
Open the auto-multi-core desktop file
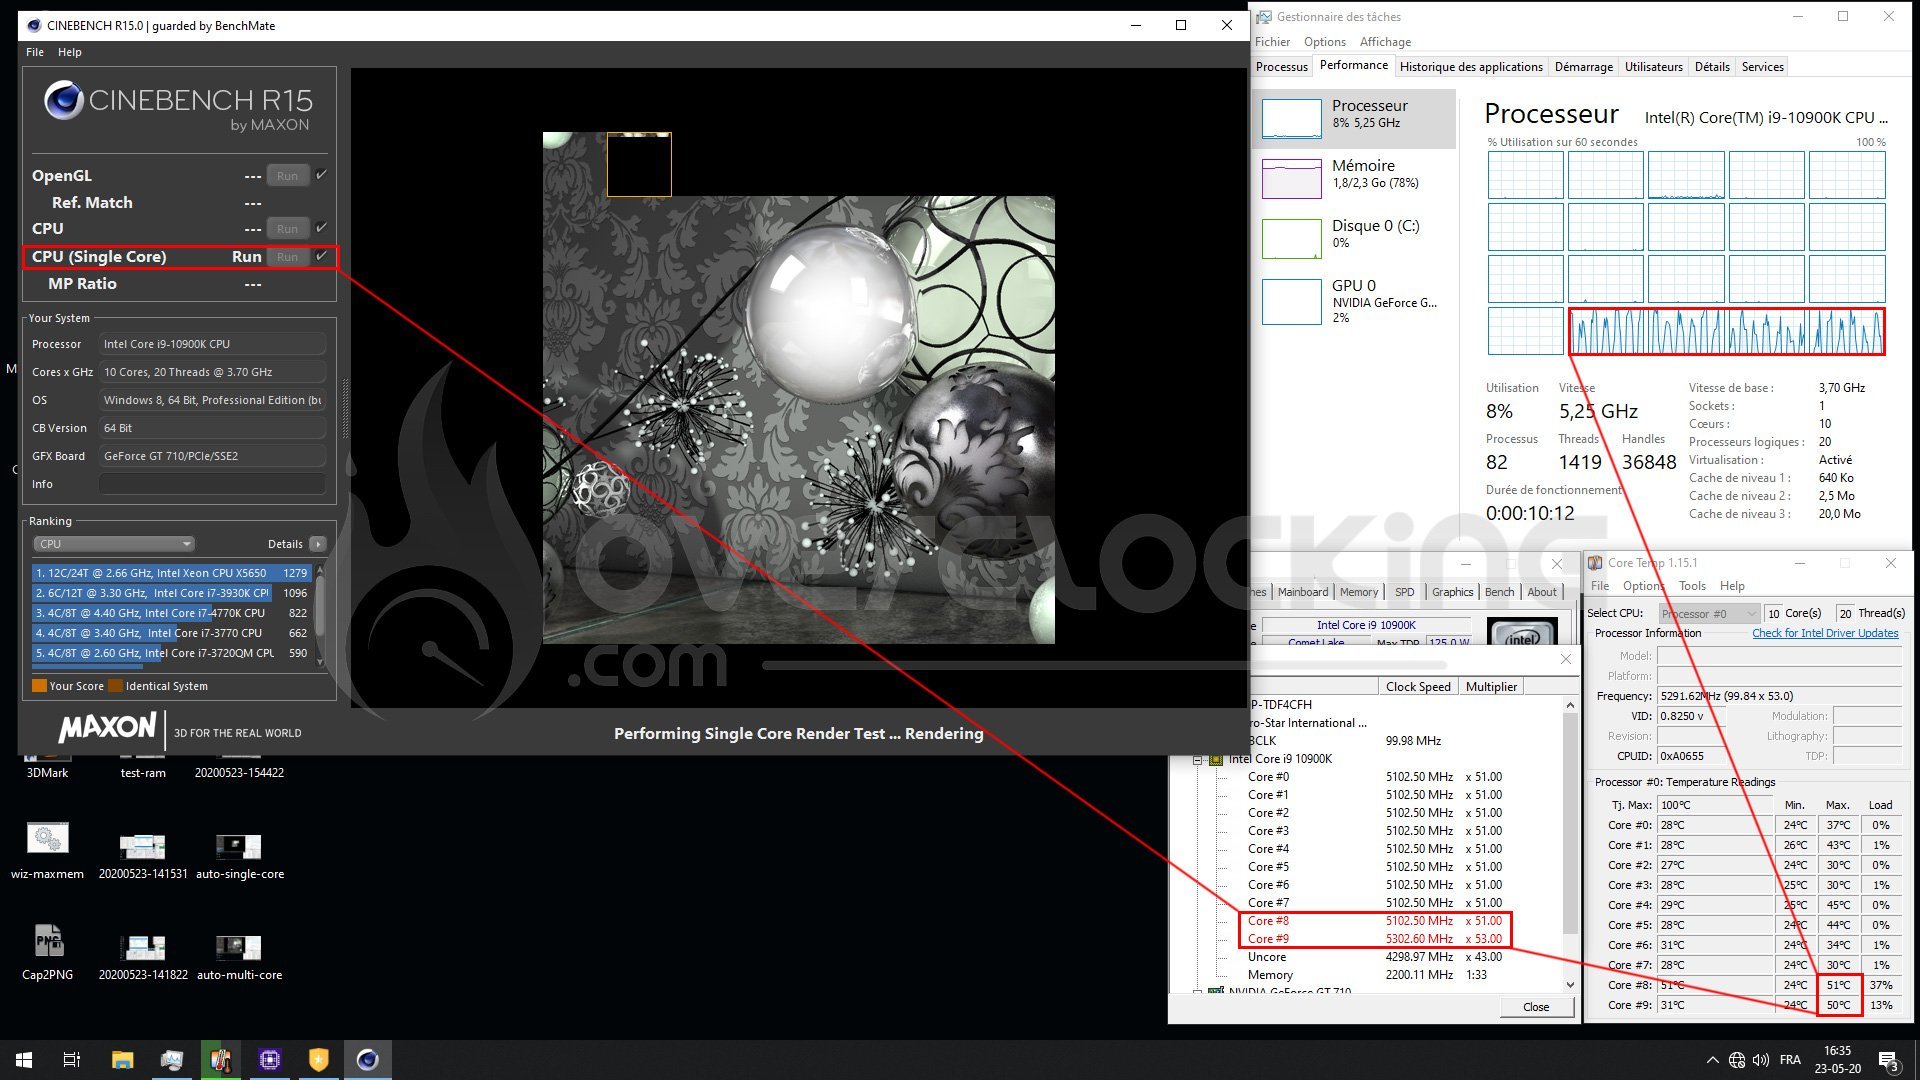coord(239,957)
